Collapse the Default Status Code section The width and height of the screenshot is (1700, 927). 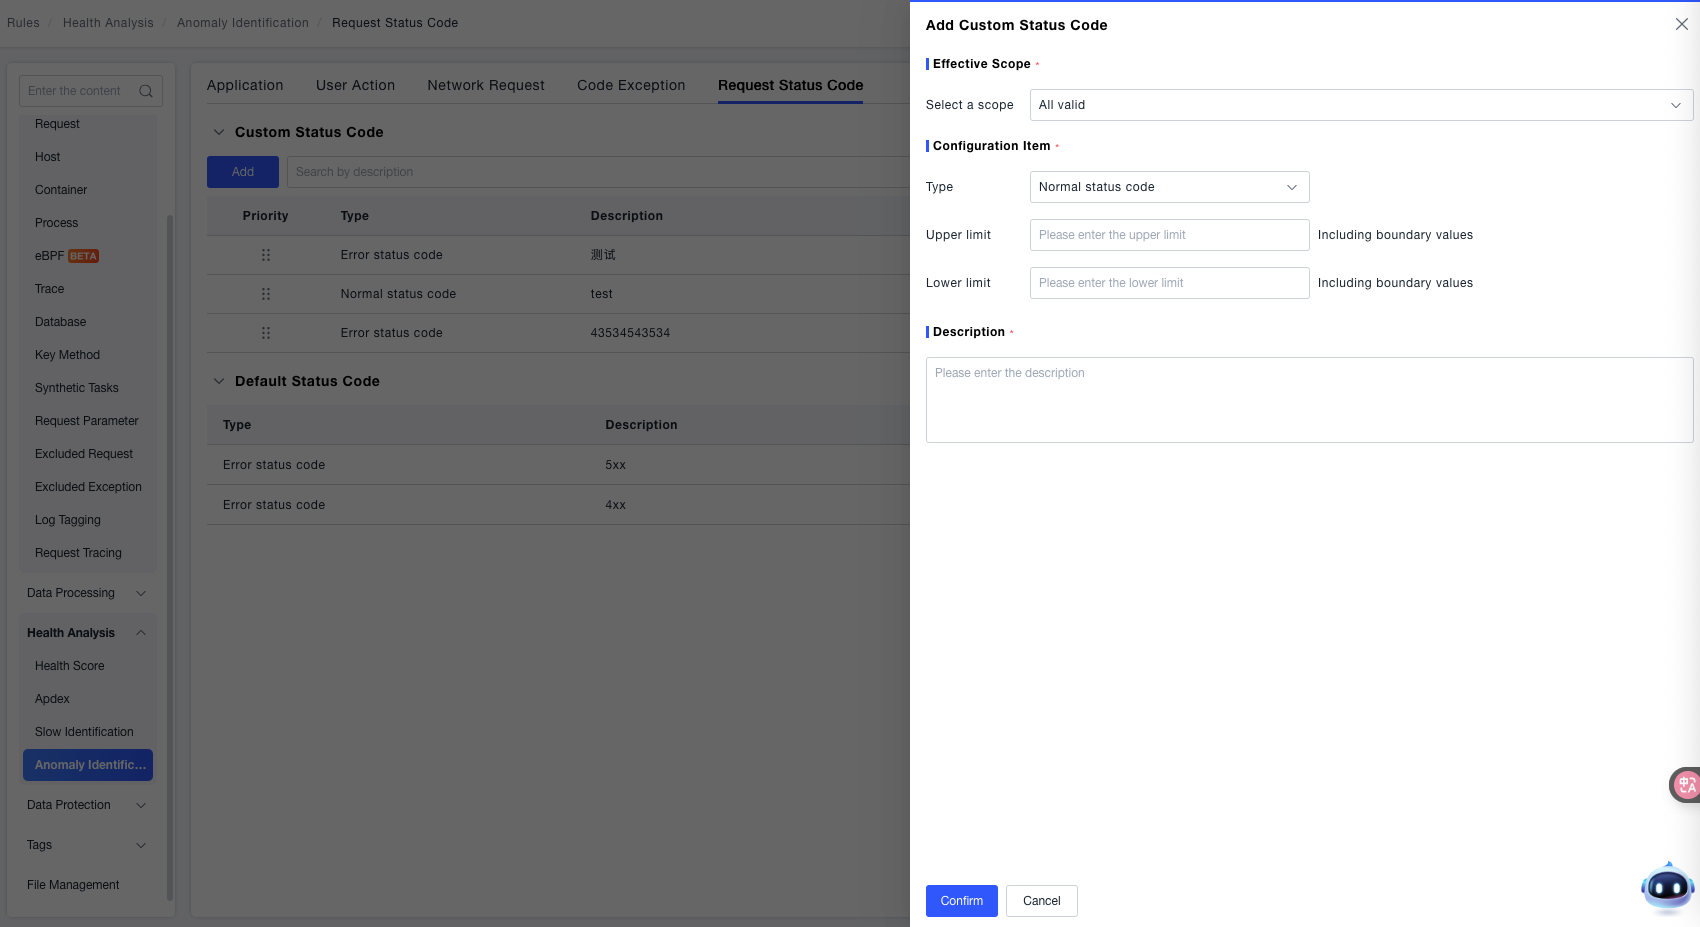(x=219, y=381)
